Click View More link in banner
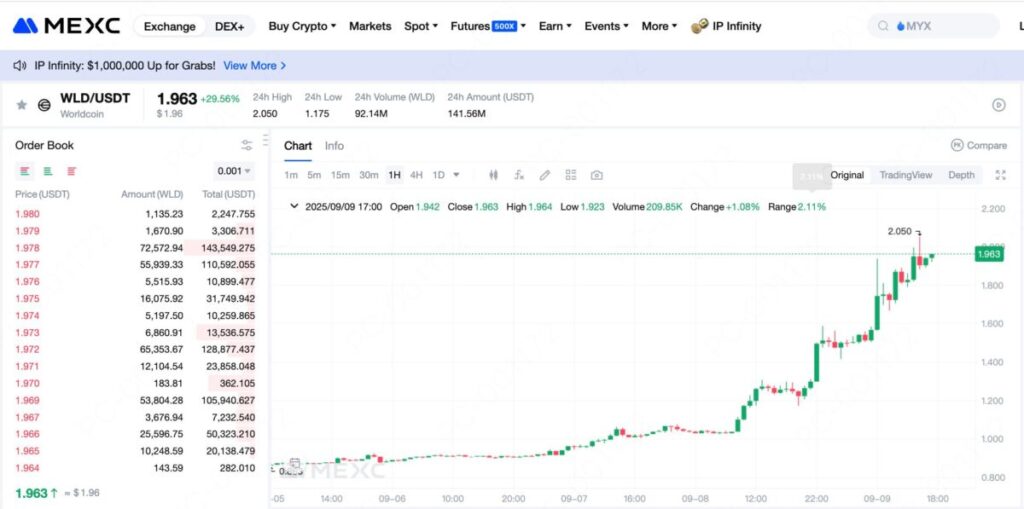The width and height of the screenshot is (1024, 509). (x=255, y=65)
